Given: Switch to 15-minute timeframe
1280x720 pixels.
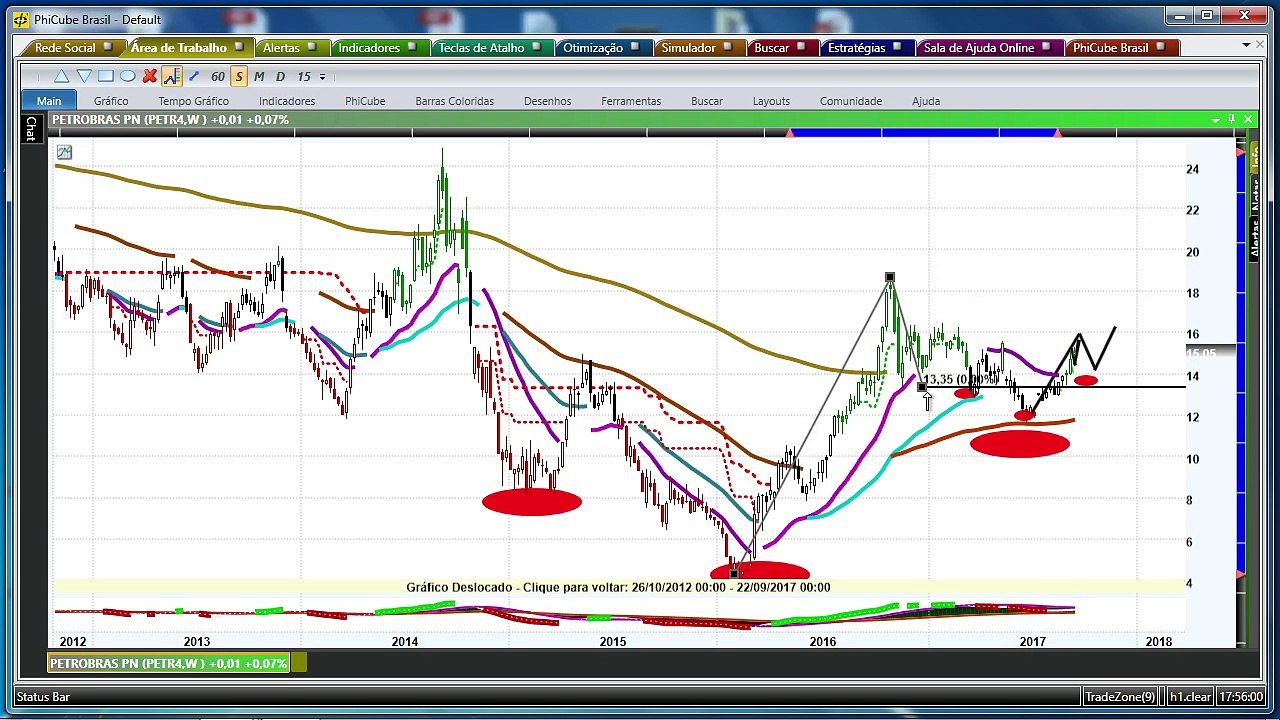Looking at the screenshot, I should pyautogui.click(x=304, y=76).
